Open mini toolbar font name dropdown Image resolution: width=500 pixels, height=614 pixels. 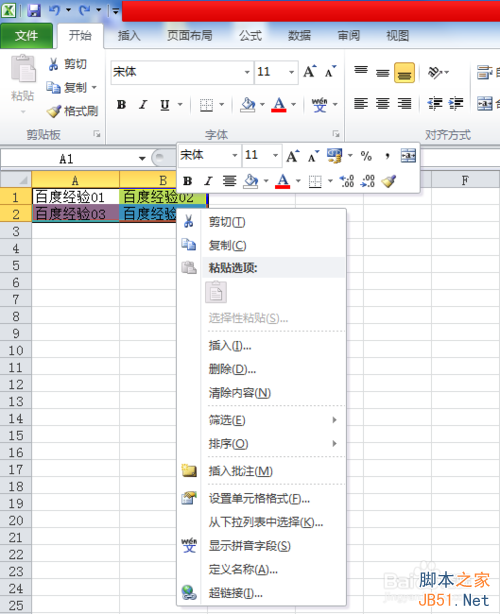(x=235, y=155)
